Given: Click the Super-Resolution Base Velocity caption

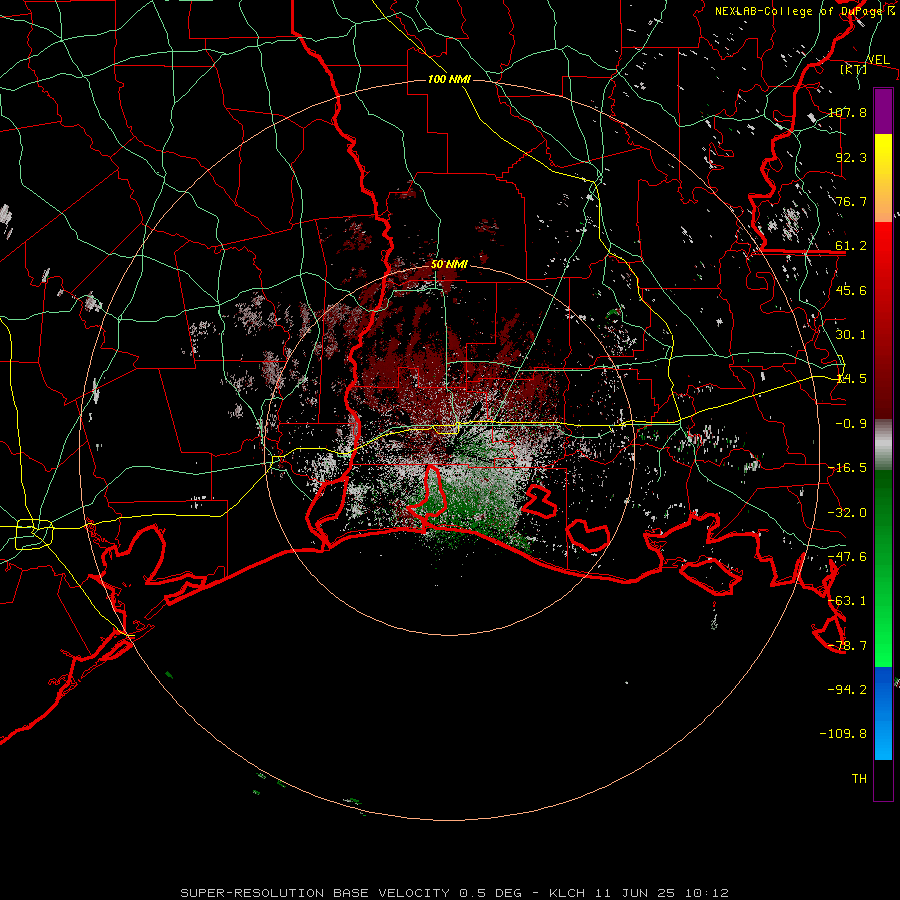Looking at the screenshot, I should (455, 893).
